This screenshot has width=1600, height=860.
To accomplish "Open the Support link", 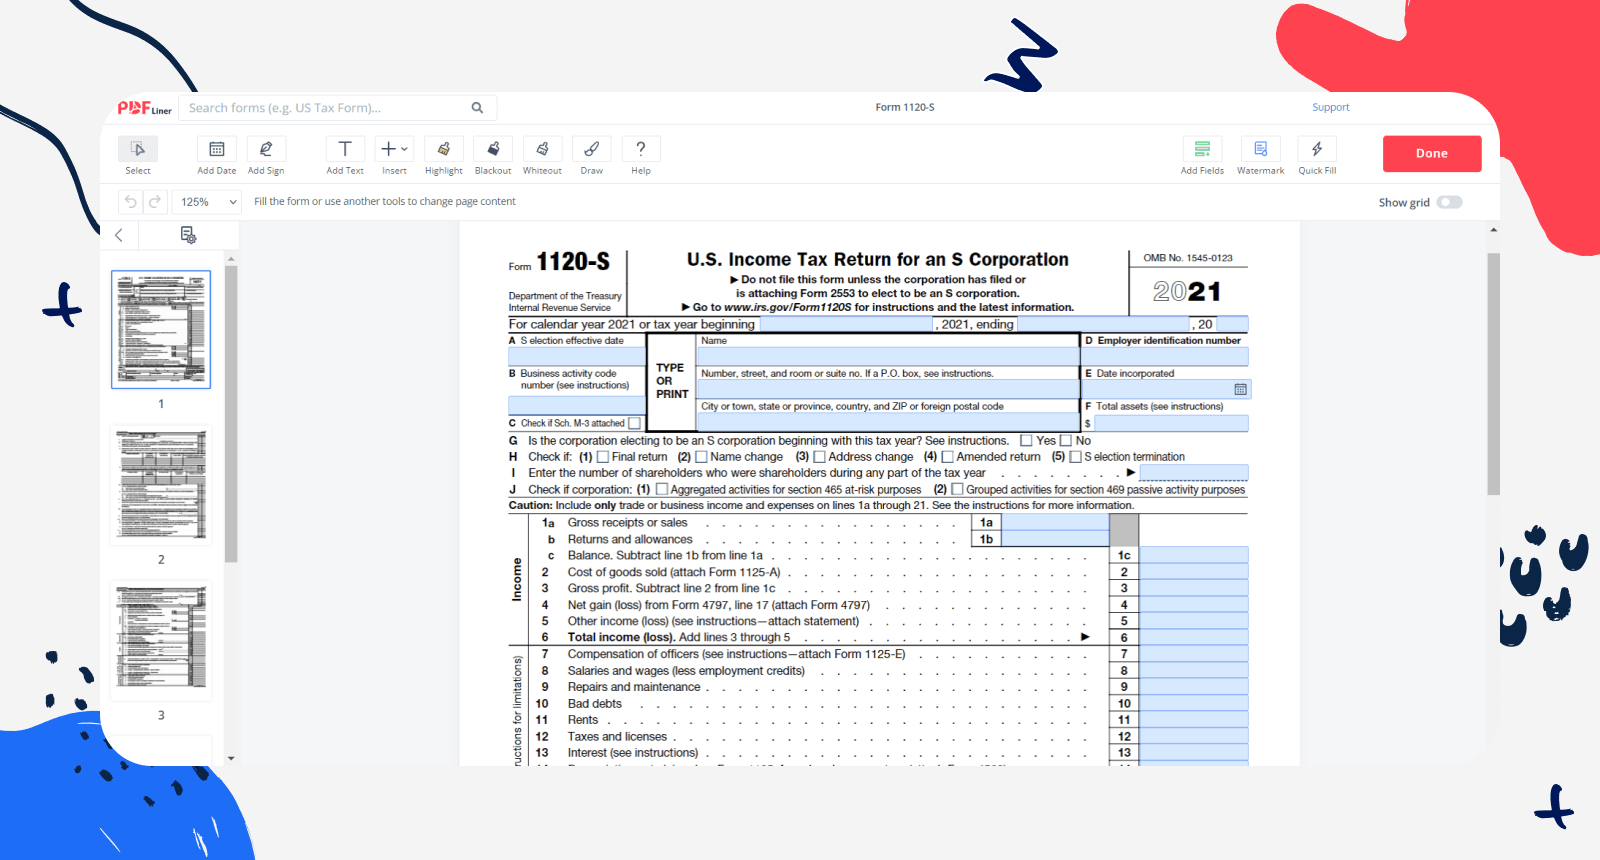I will click(x=1330, y=108).
